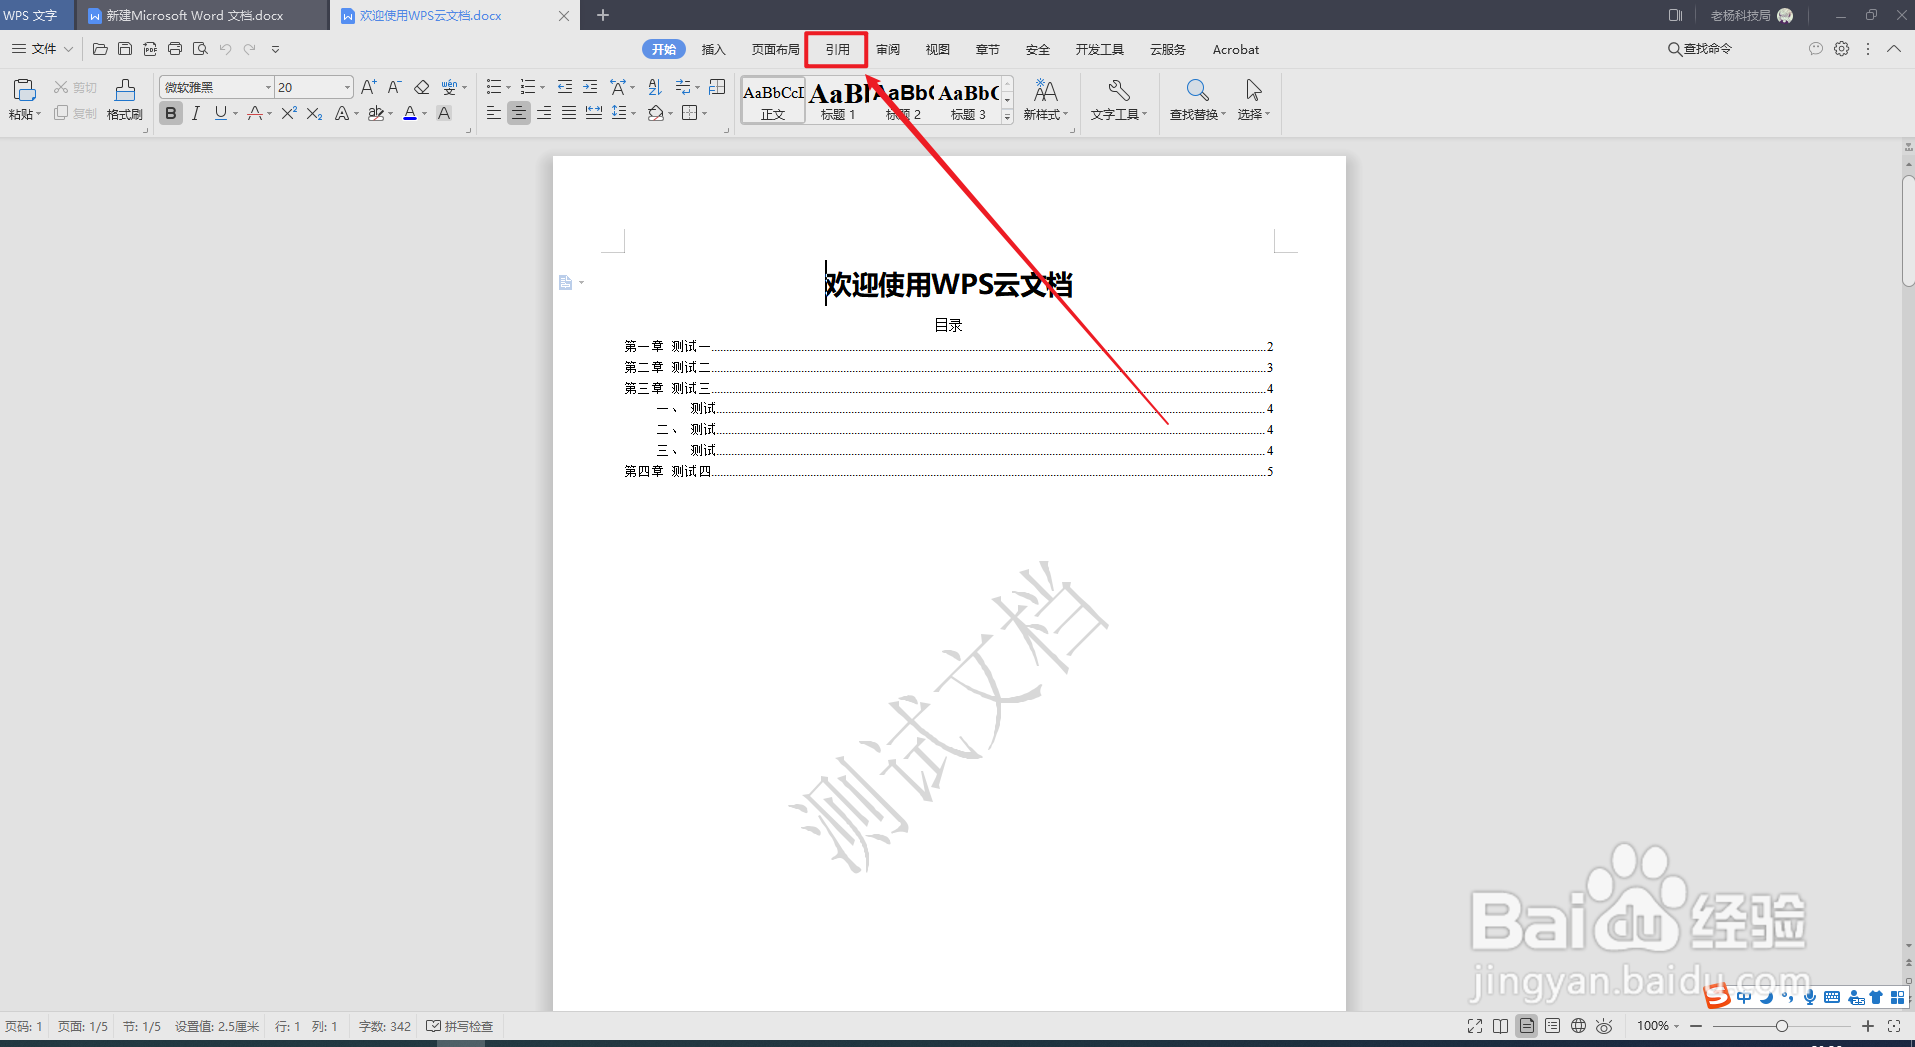Switch to web layout globe icon
1915x1047 pixels.
[1579, 1026]
